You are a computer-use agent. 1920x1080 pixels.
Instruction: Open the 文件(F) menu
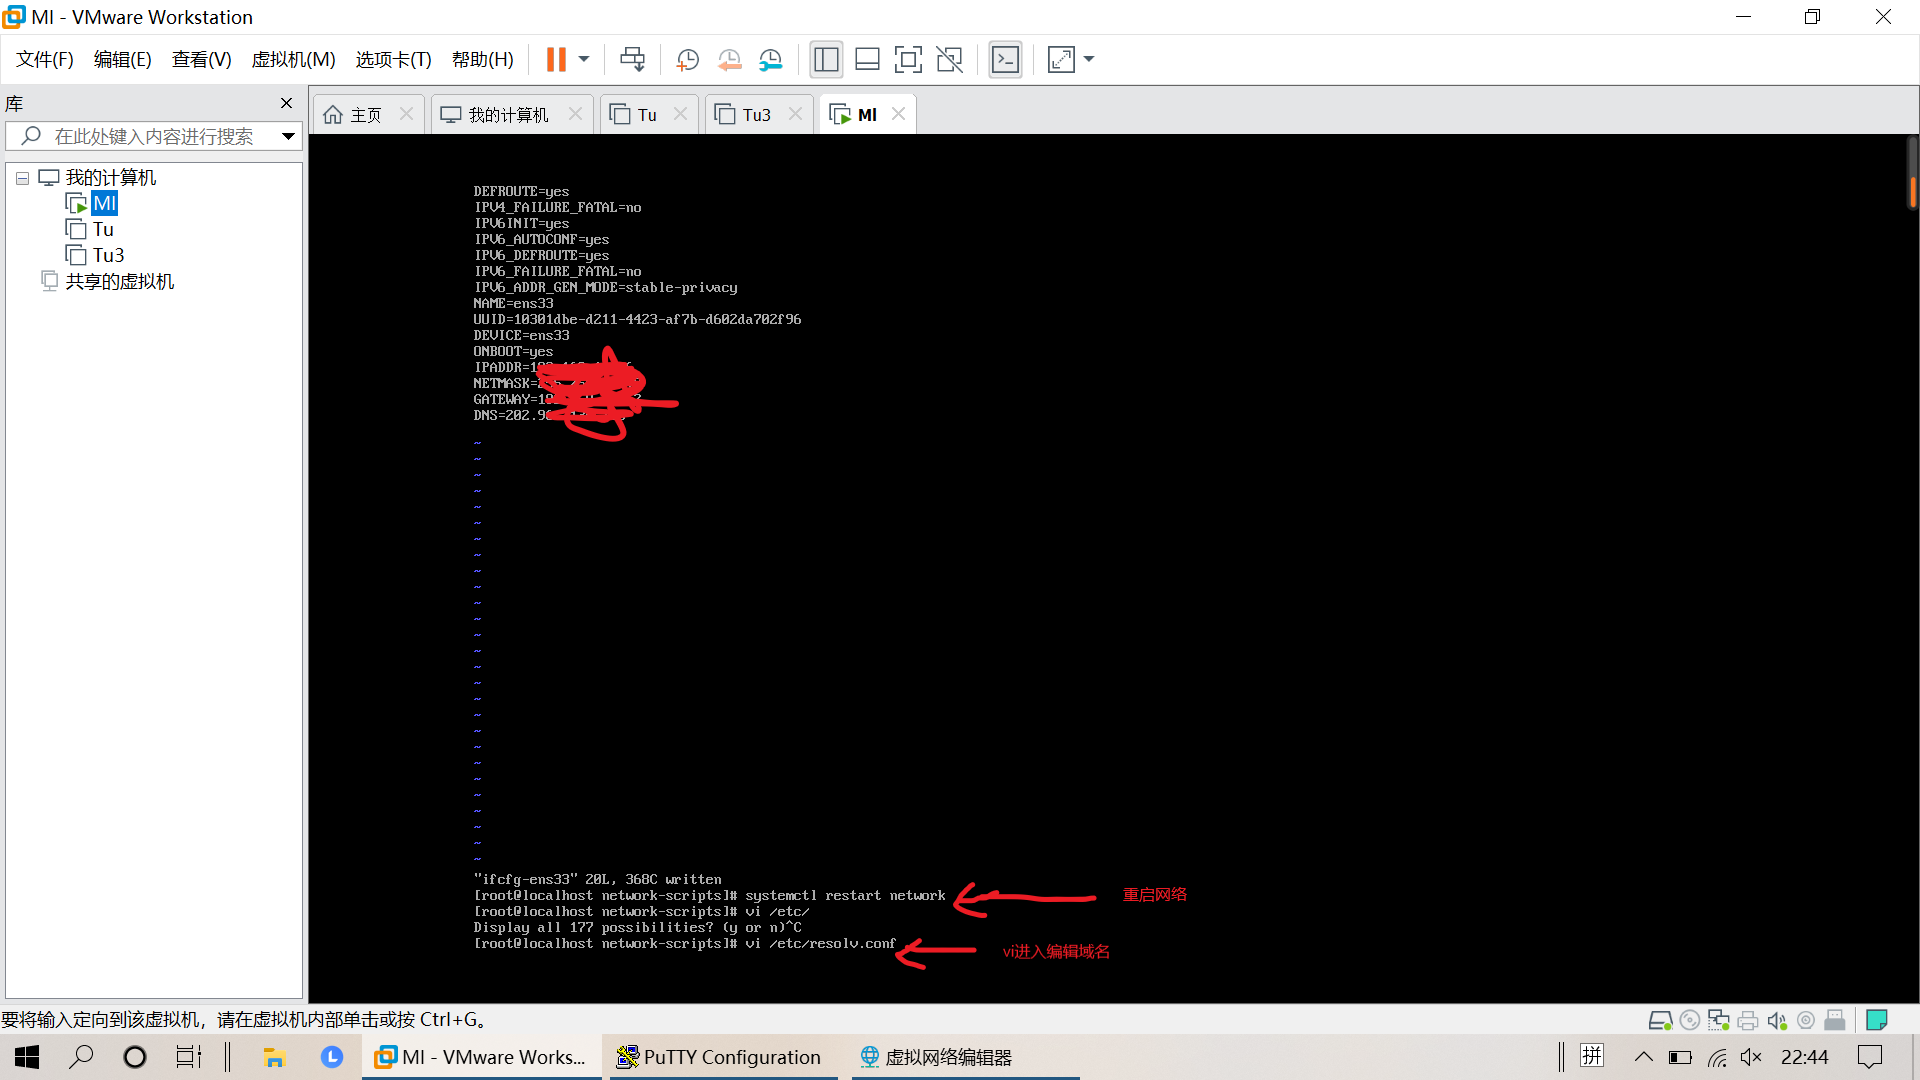pos(45,60)
